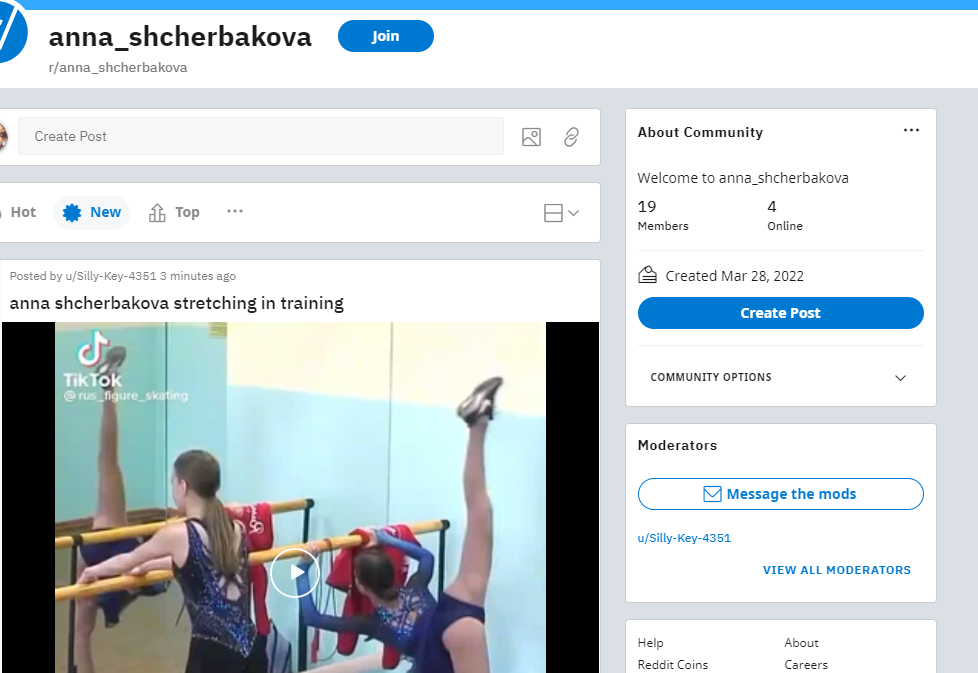This screenshot has width=978, height=673.
Task: Play the stretching video
Action: click(x=295, y=573)
